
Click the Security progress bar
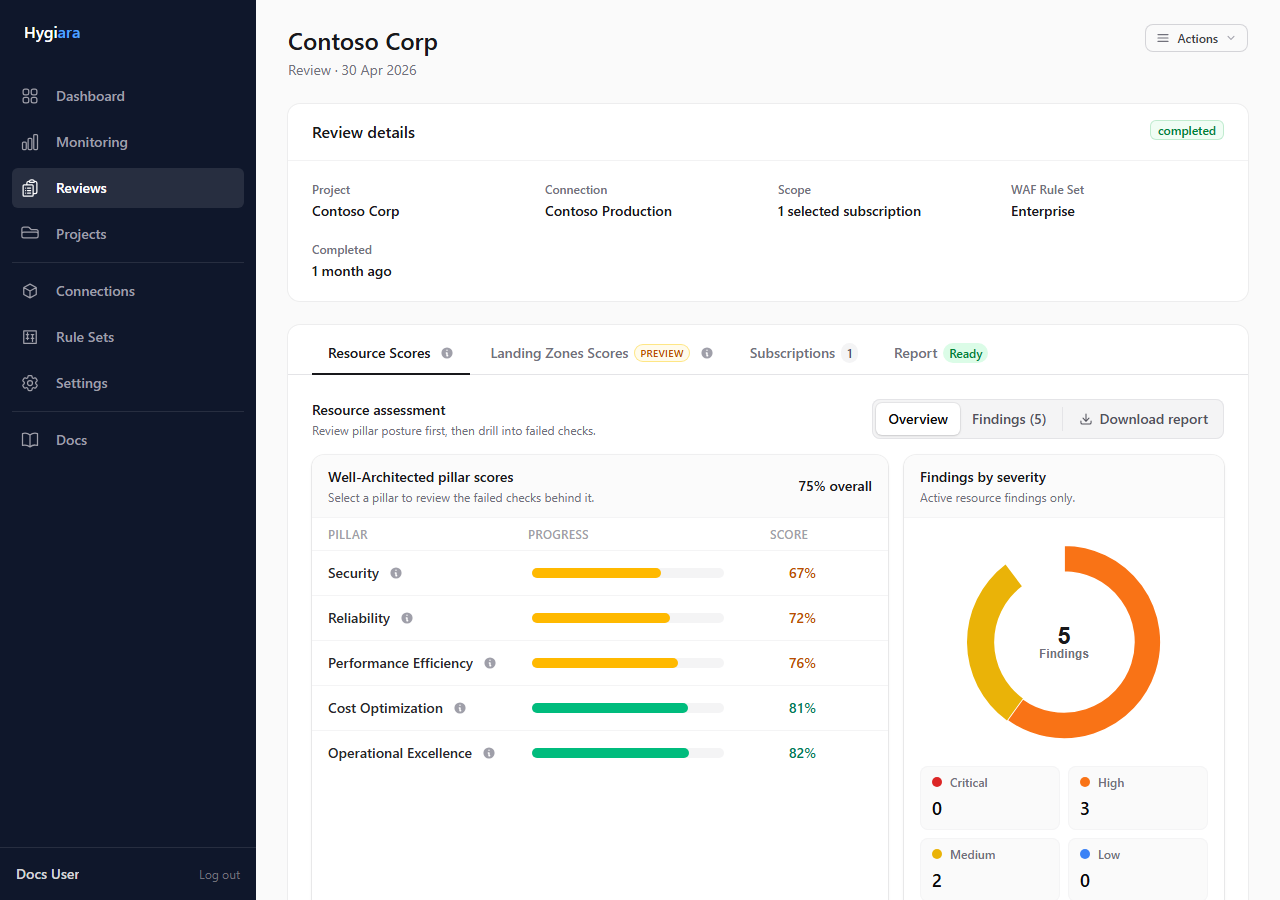[628, 573]
